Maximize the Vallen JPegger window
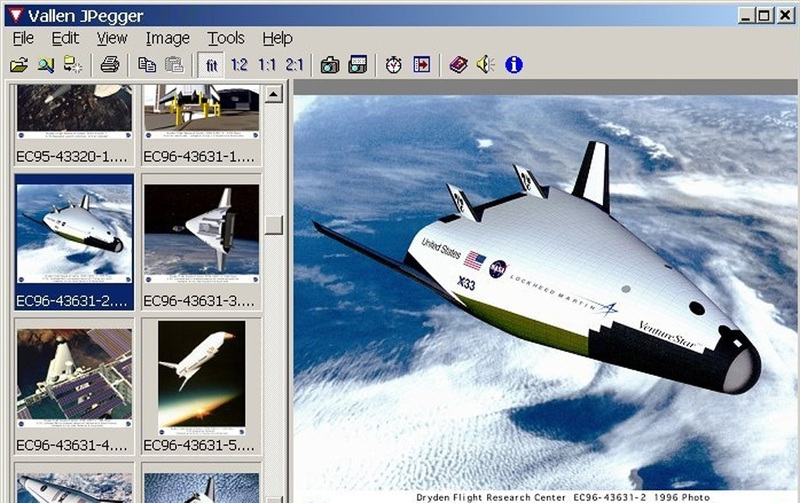 tap(764, 16)
